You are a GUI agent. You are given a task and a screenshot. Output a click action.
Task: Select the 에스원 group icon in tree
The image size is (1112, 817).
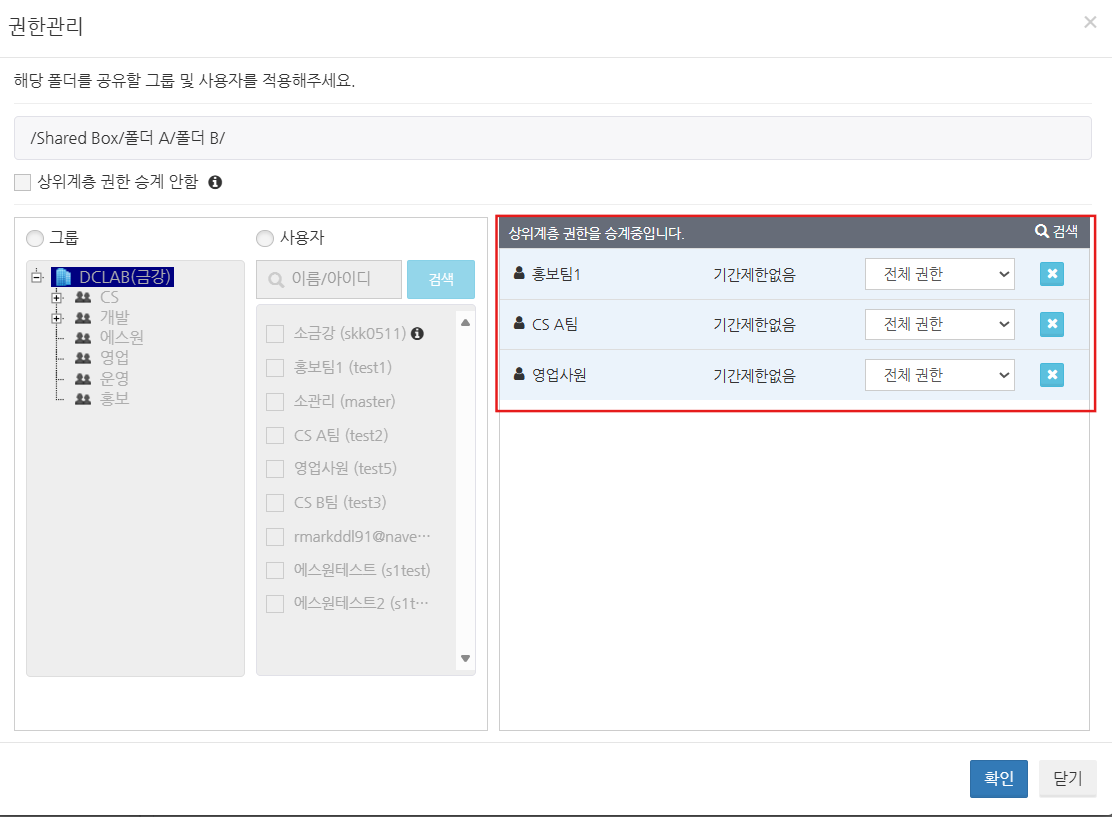84,338
